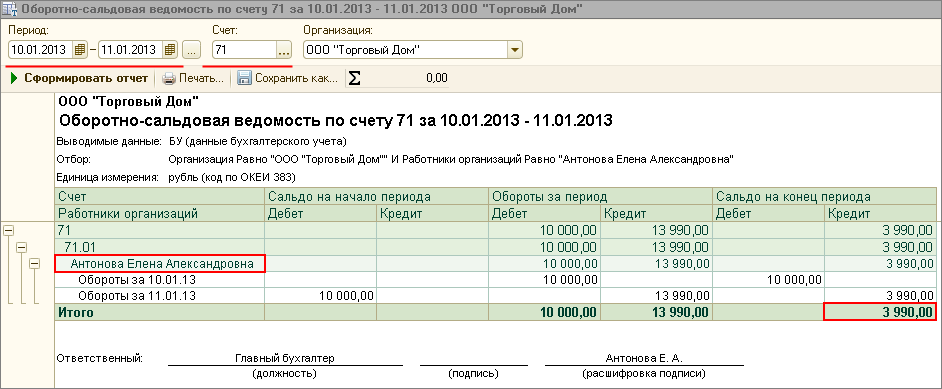Screen dimensions: 942x389
Task: Open period selection ellipsis button
Action: [192, 50]
